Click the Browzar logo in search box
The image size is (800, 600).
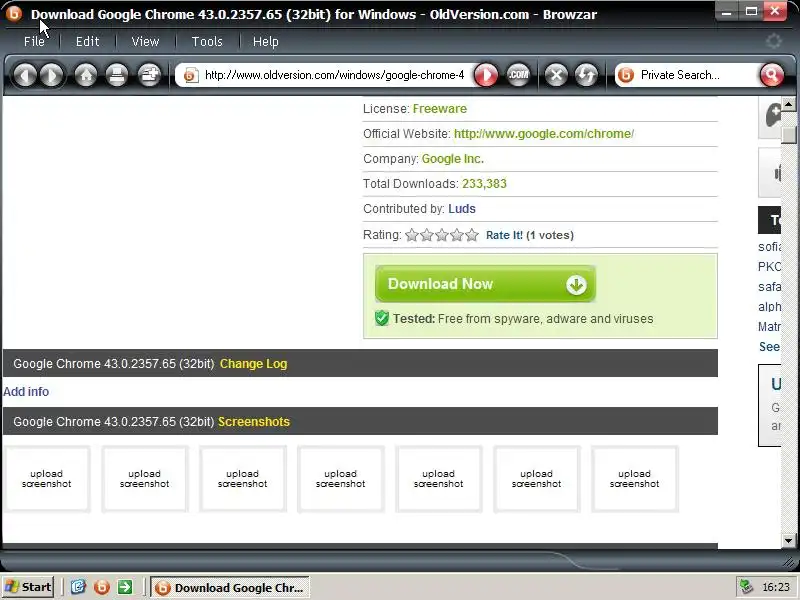(x=626, y=76)
